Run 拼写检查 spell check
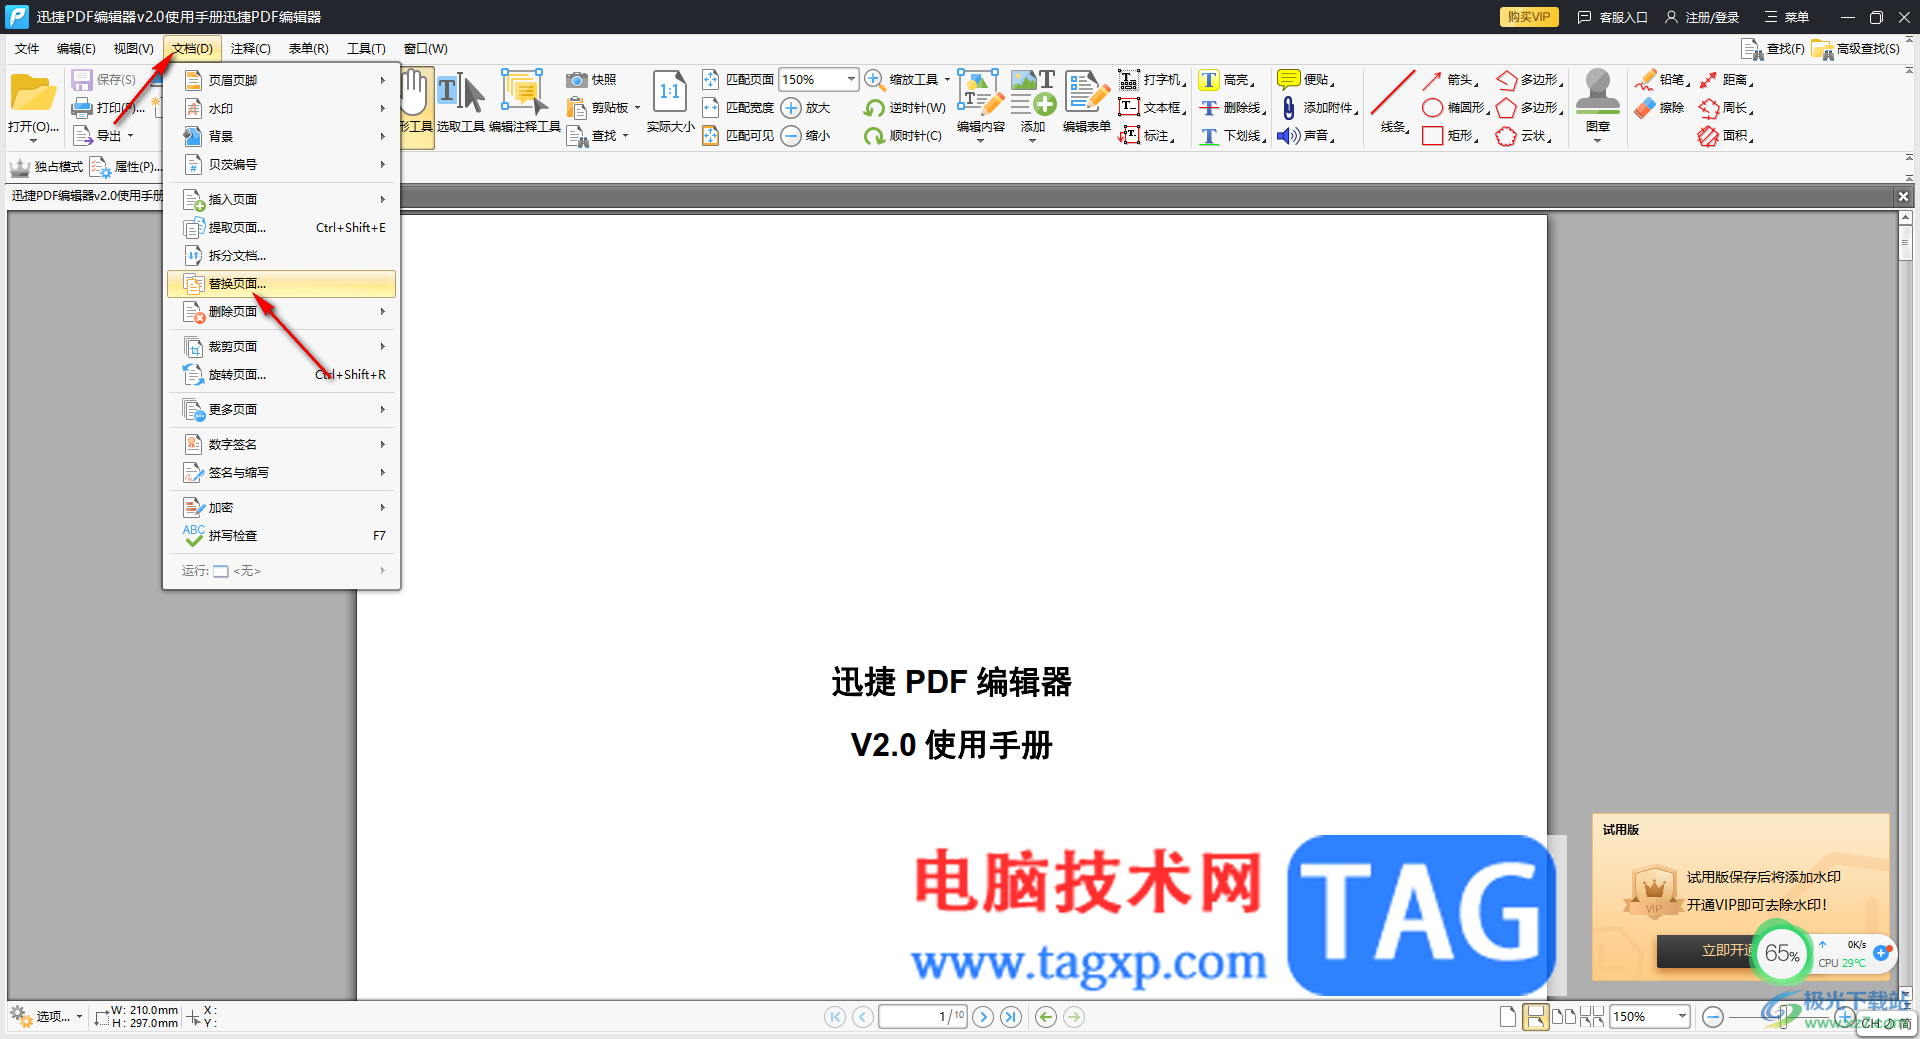The width and height of the screenshot is (1920, 1039). [x=281, y=536]
